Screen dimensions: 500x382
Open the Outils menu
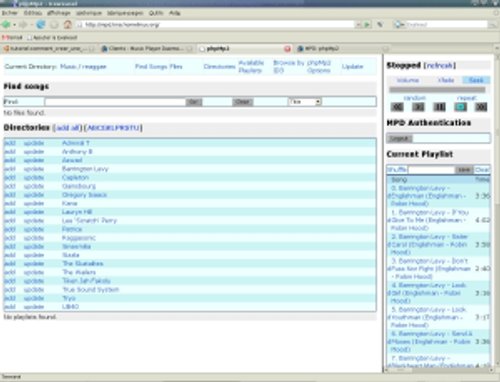point(156,13)
